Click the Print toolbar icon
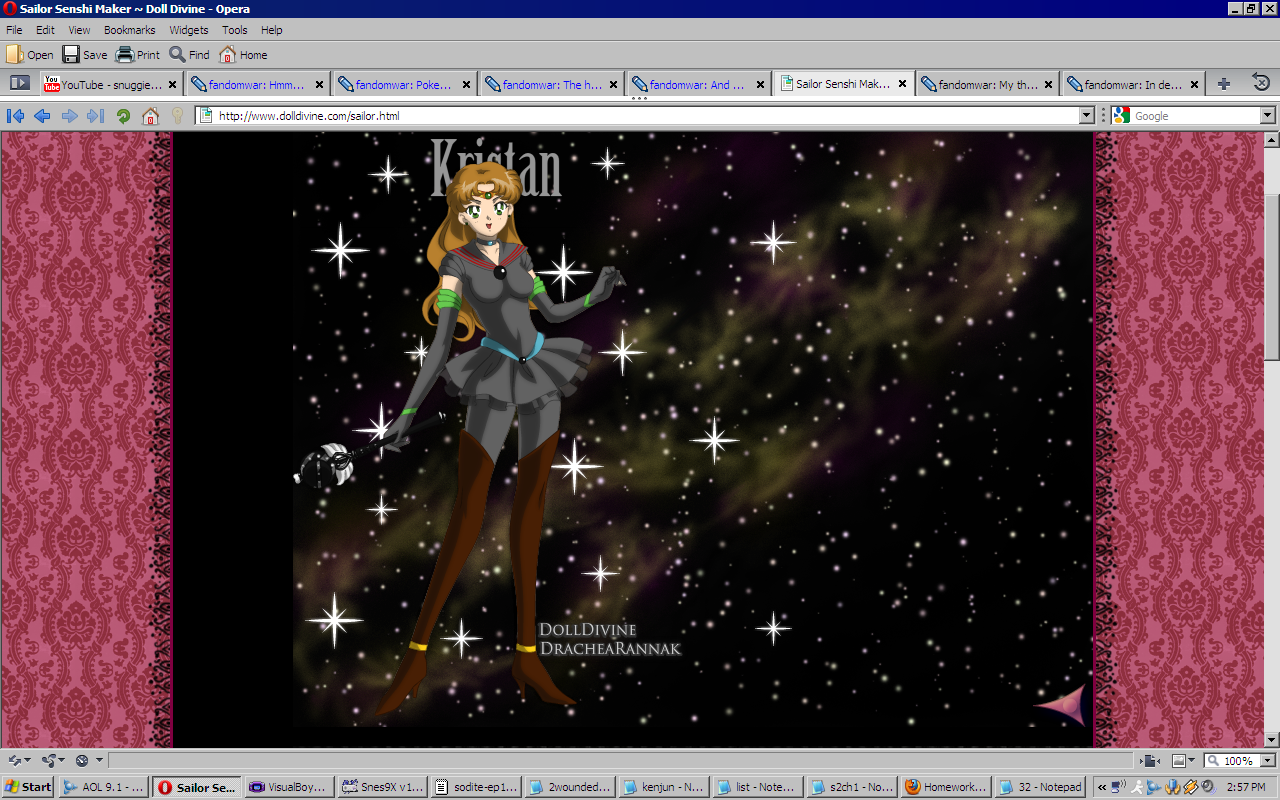Image resolution: width=1280 pixels, height=800 pixels. 138,55
